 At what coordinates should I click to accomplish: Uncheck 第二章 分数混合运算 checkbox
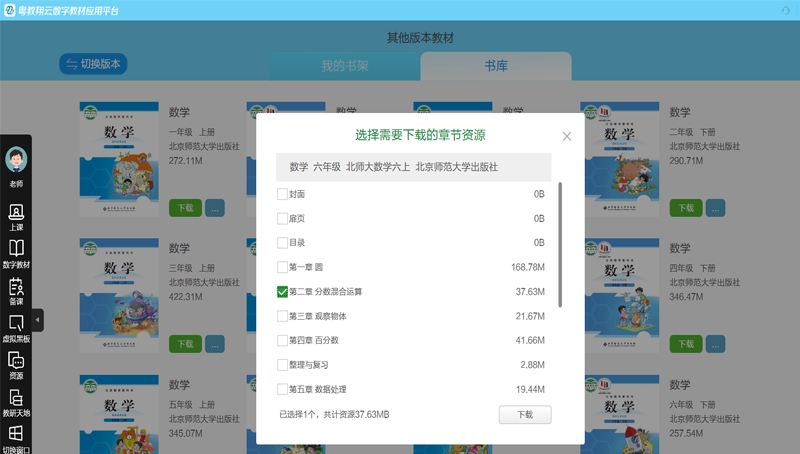[x=282, y=291]
